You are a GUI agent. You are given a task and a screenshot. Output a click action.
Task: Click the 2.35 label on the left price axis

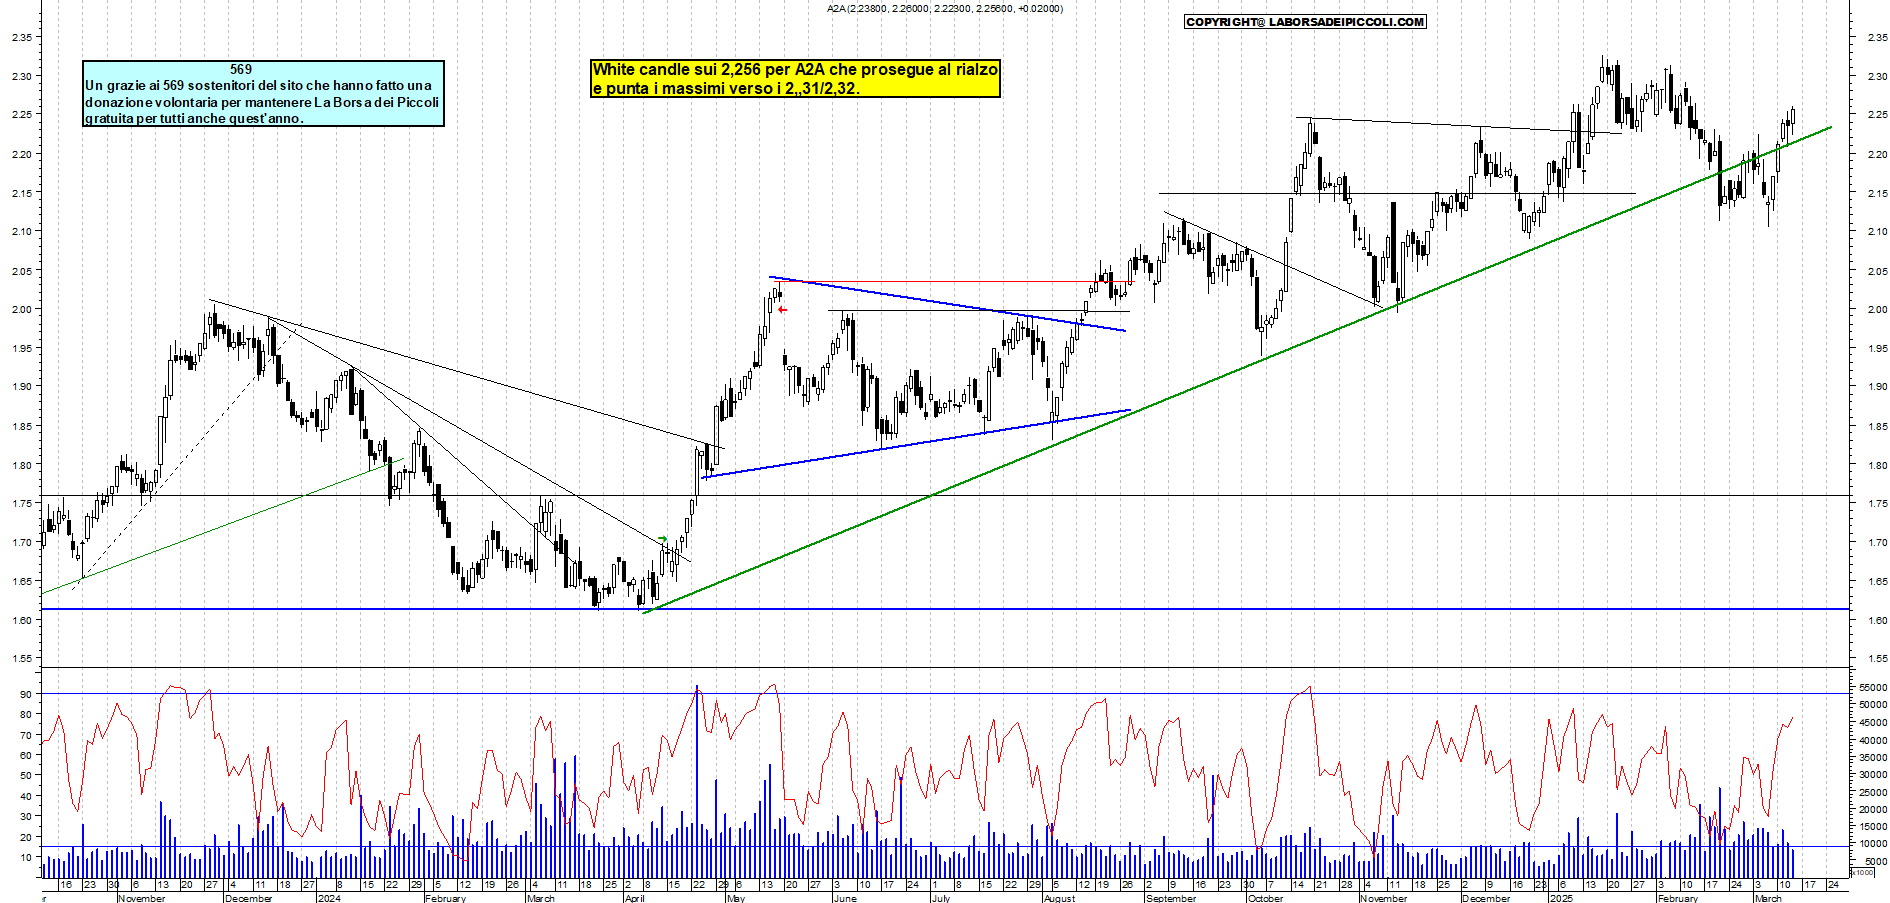[x=21, y=37]
